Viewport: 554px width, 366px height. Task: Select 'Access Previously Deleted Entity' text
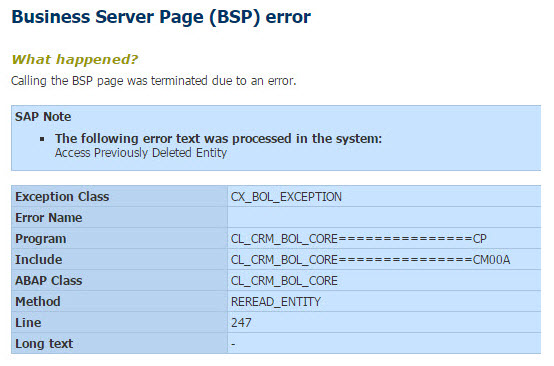tap(141, 153)
